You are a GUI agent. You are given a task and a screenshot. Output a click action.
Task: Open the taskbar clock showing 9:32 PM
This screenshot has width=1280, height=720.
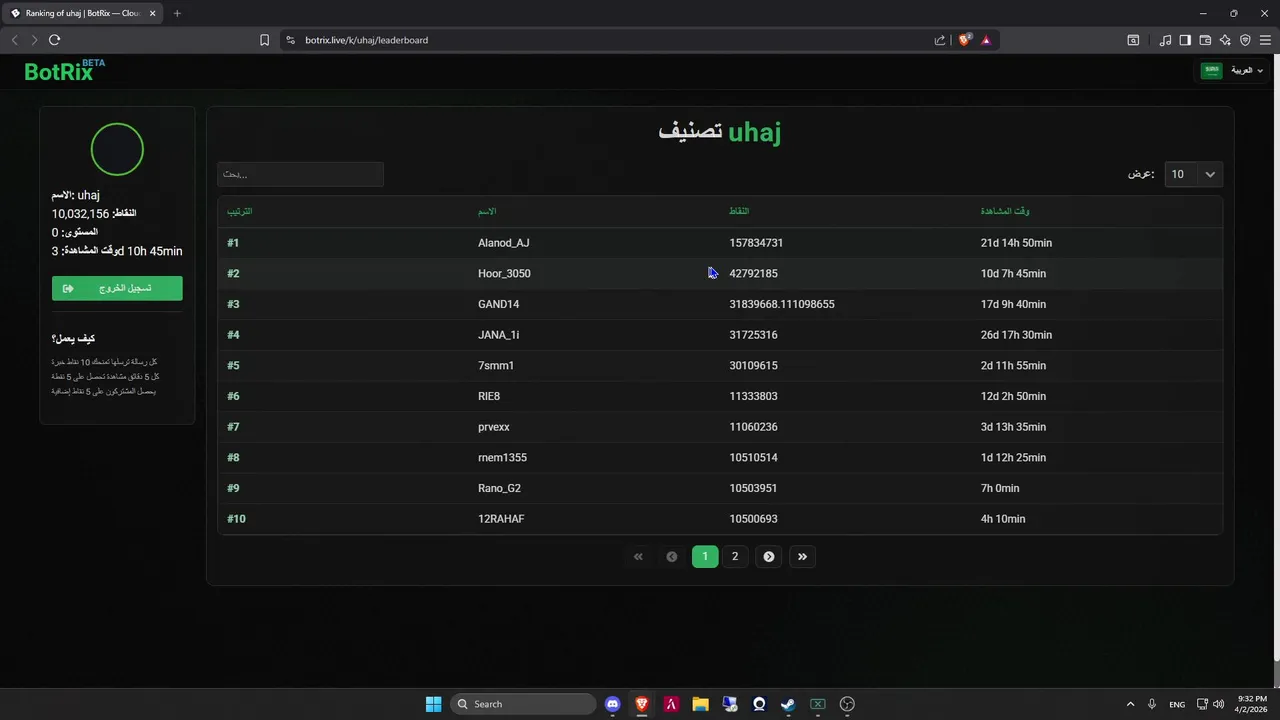coord(1252,704)
